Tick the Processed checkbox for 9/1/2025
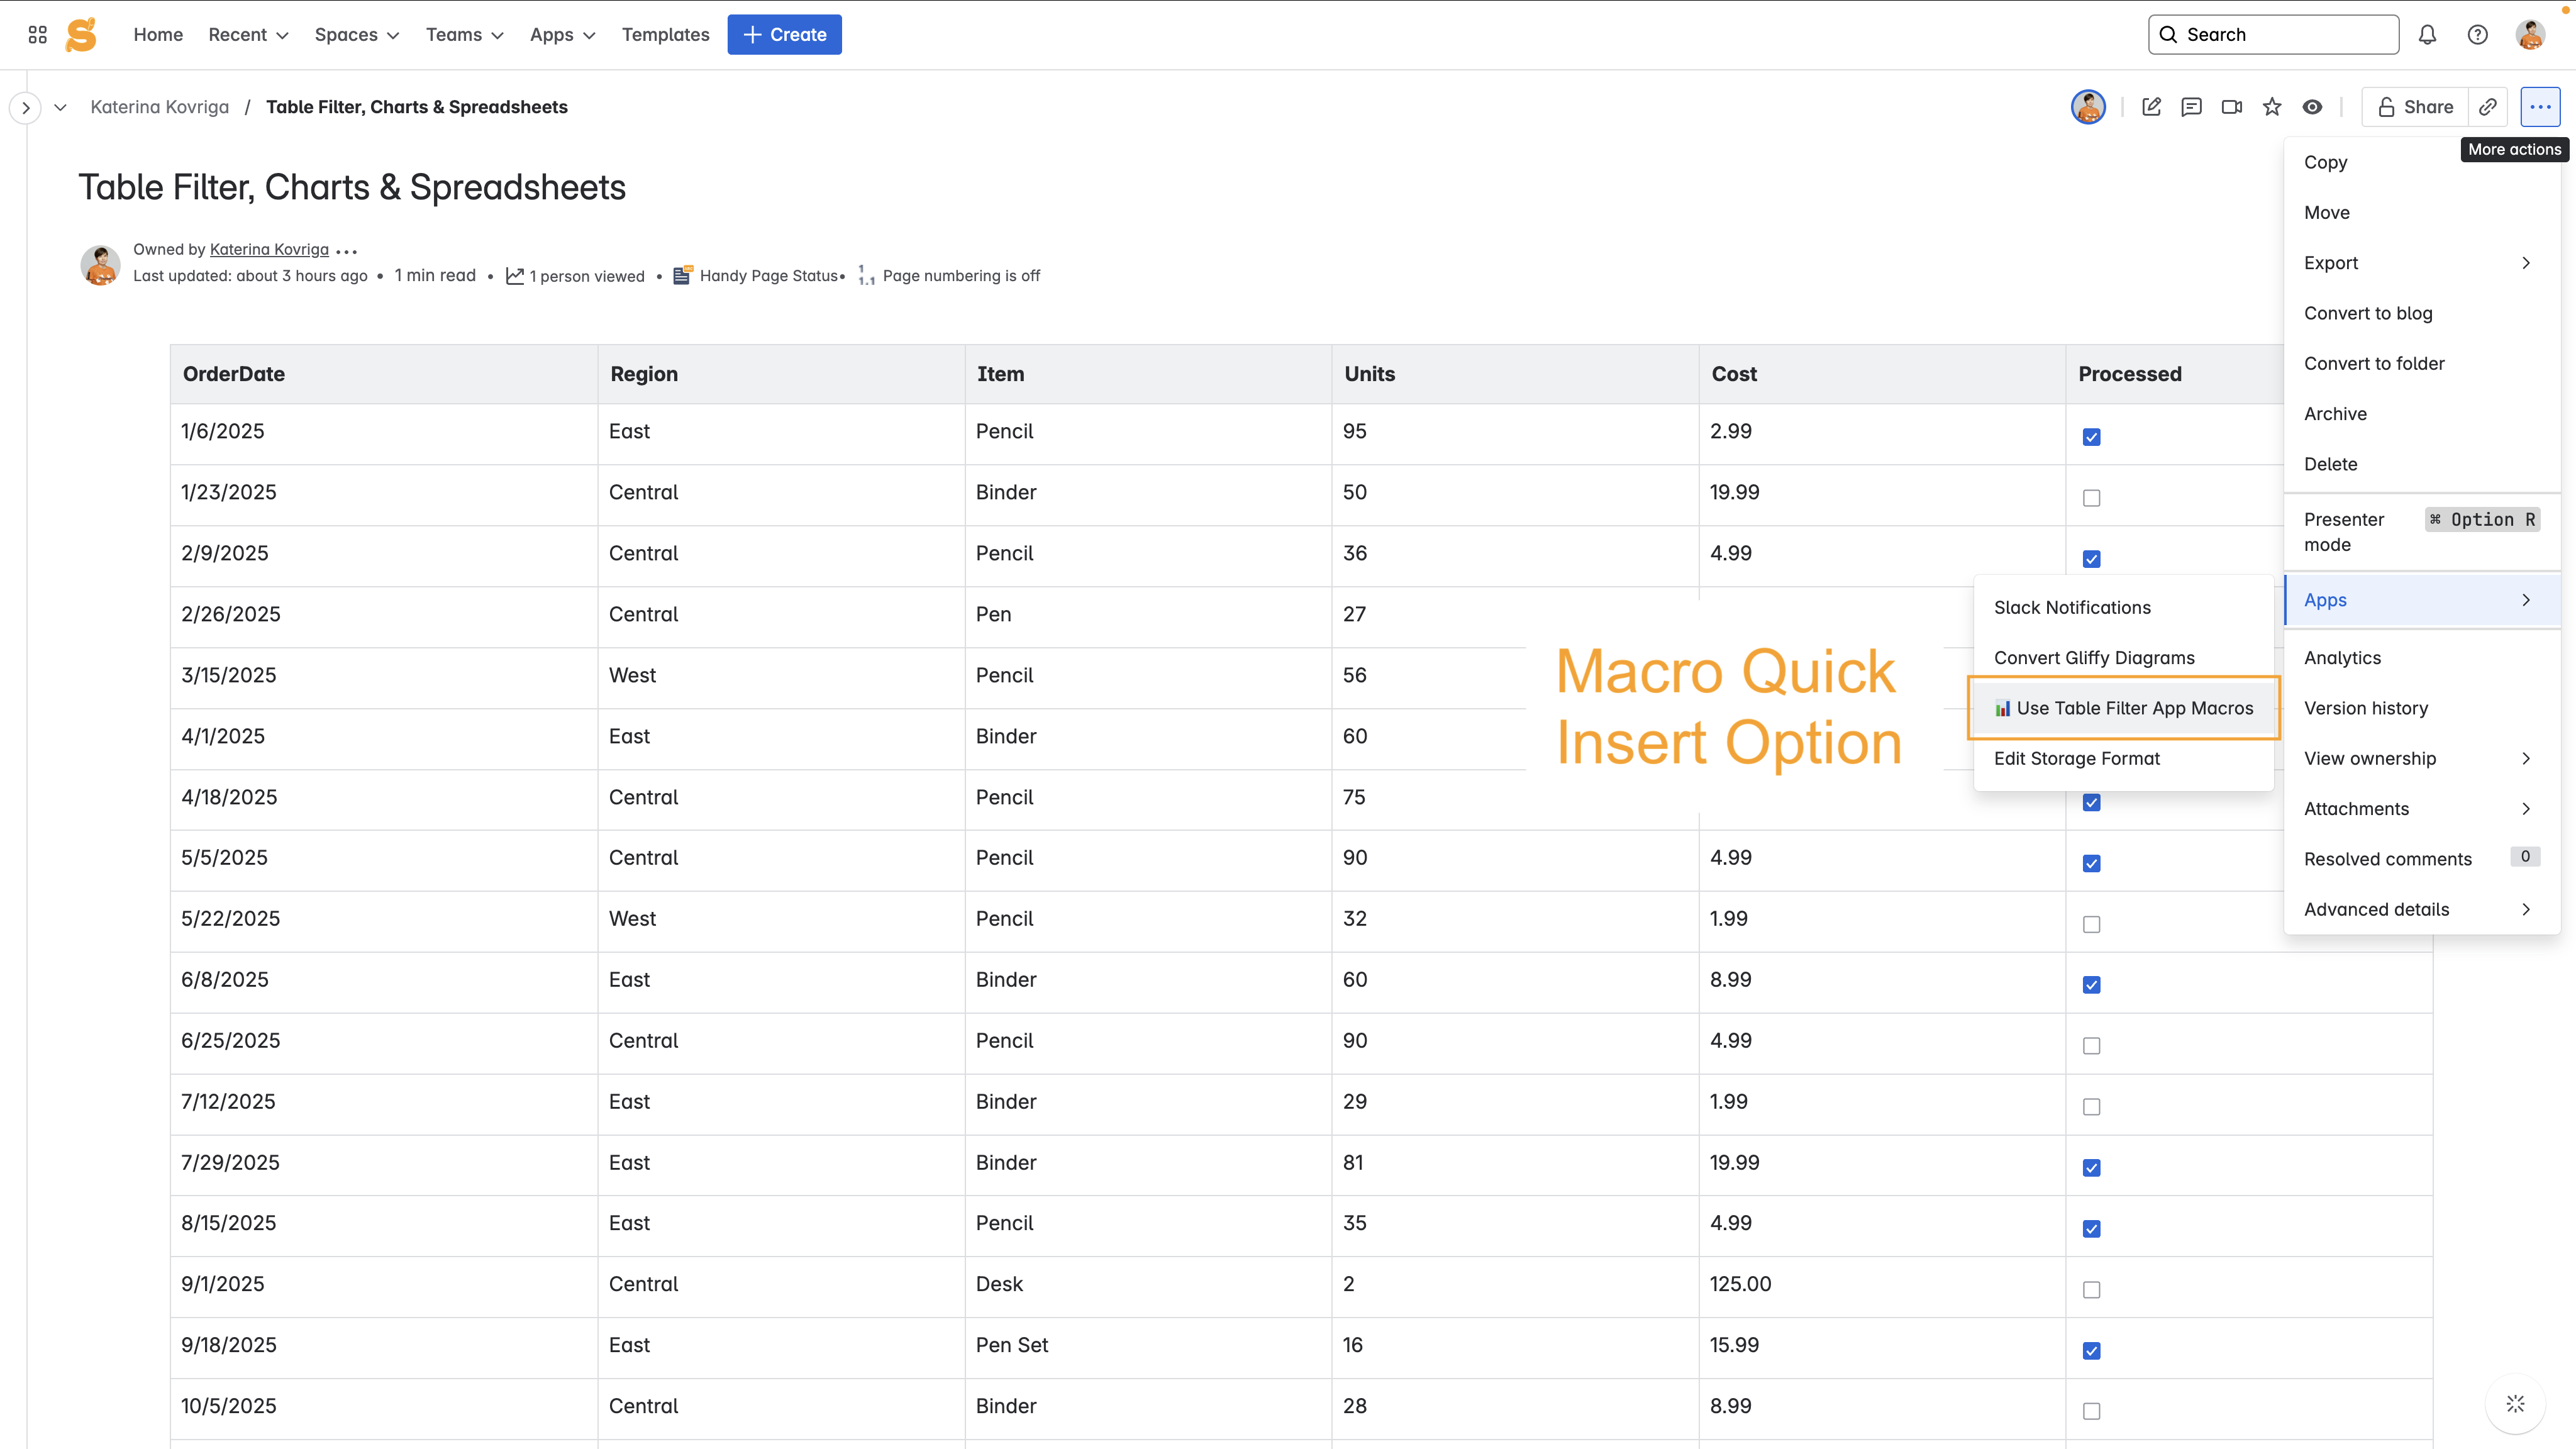2576x1449 pixels. click(x=2091, y=1290)
